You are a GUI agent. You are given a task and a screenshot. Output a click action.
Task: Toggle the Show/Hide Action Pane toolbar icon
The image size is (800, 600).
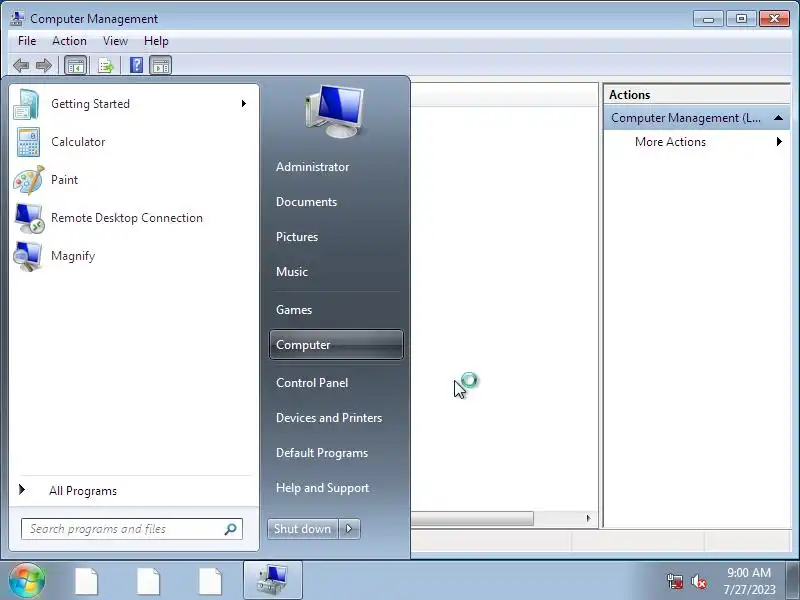click(161, 65)
